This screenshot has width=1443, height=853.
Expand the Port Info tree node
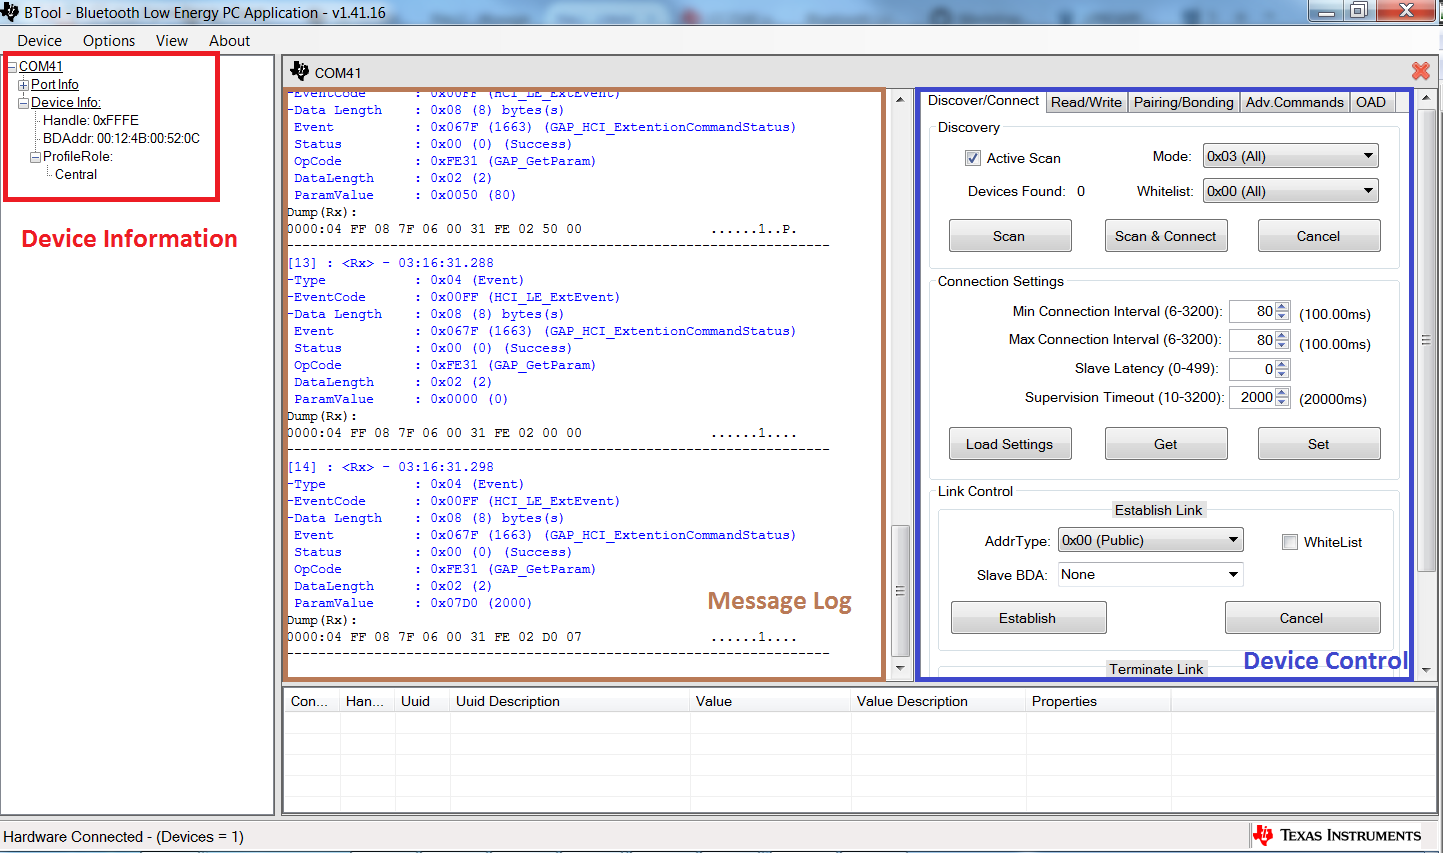click(23, 85)
